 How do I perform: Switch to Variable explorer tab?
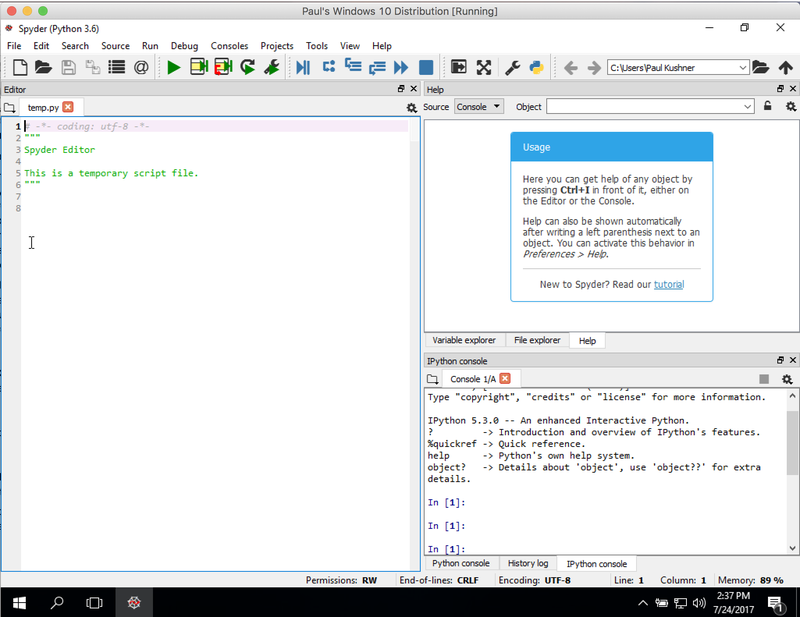464,340
